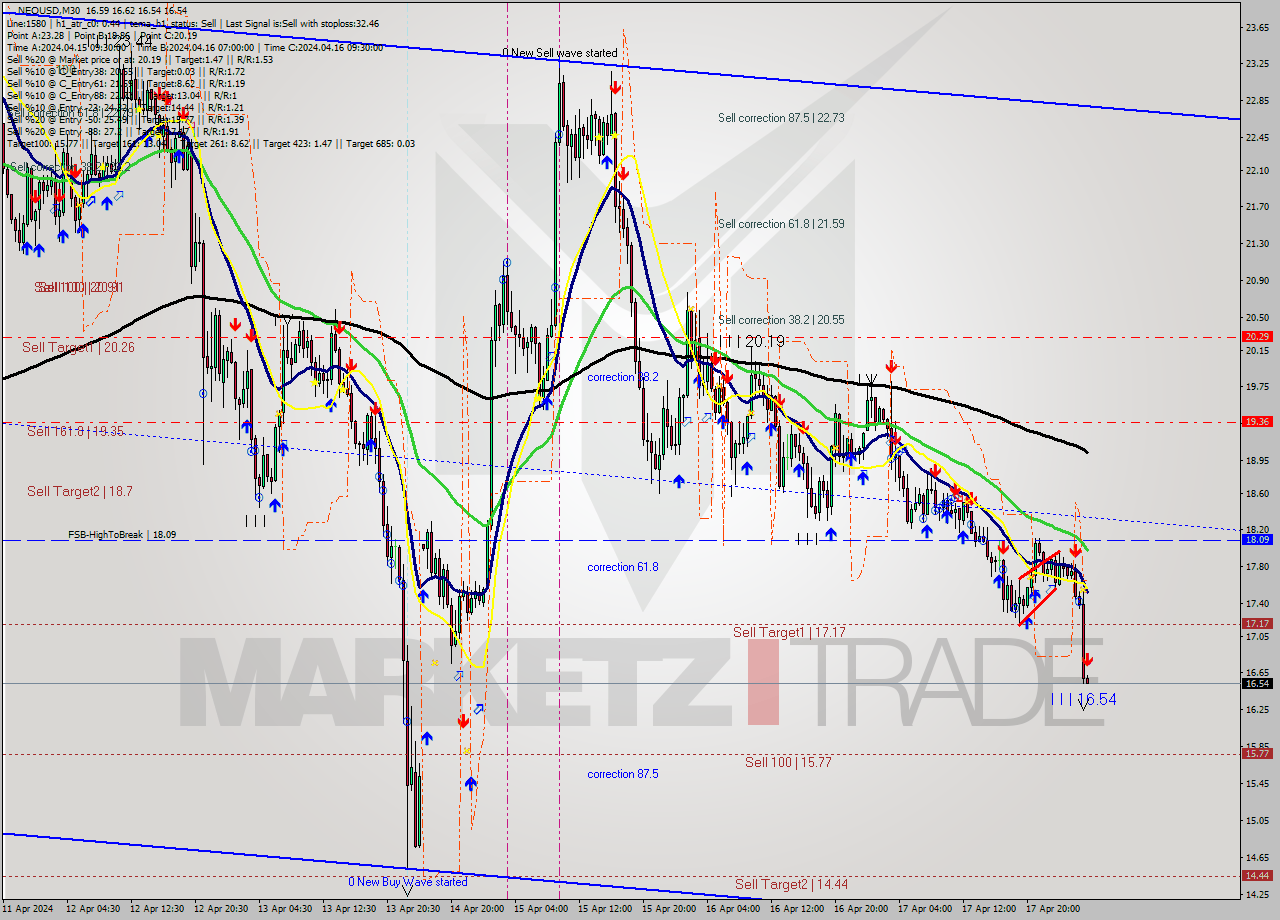
Task: Select 'Sell Target1 | 17.17' label
Action: coord(790,632)
